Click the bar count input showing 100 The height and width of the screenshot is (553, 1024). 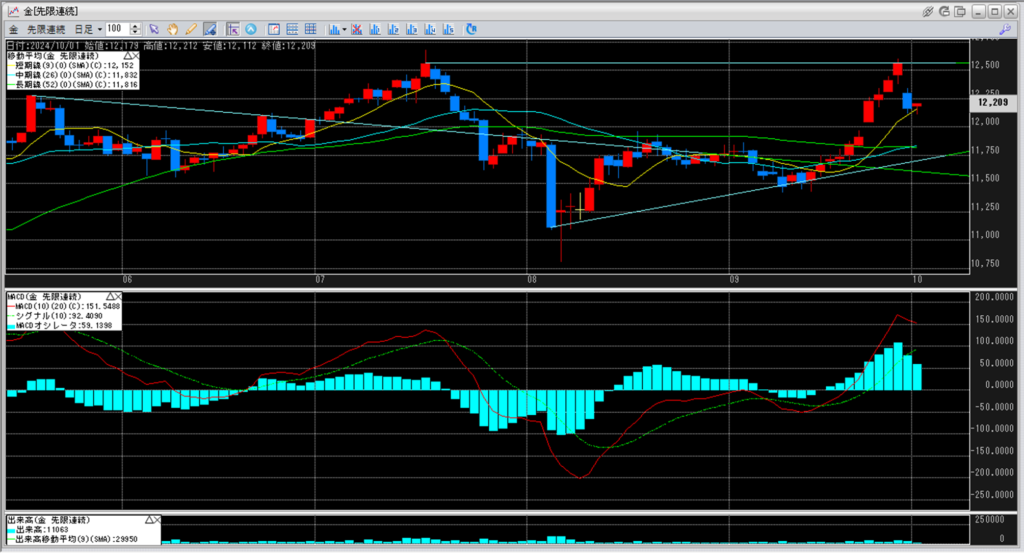[118, 29]
